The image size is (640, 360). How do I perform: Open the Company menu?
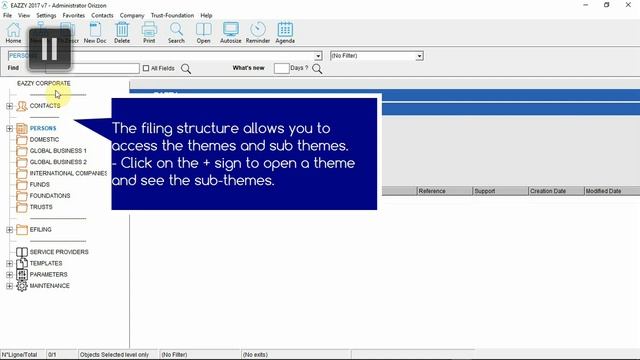pyautogui.click(x=132, y=15)
